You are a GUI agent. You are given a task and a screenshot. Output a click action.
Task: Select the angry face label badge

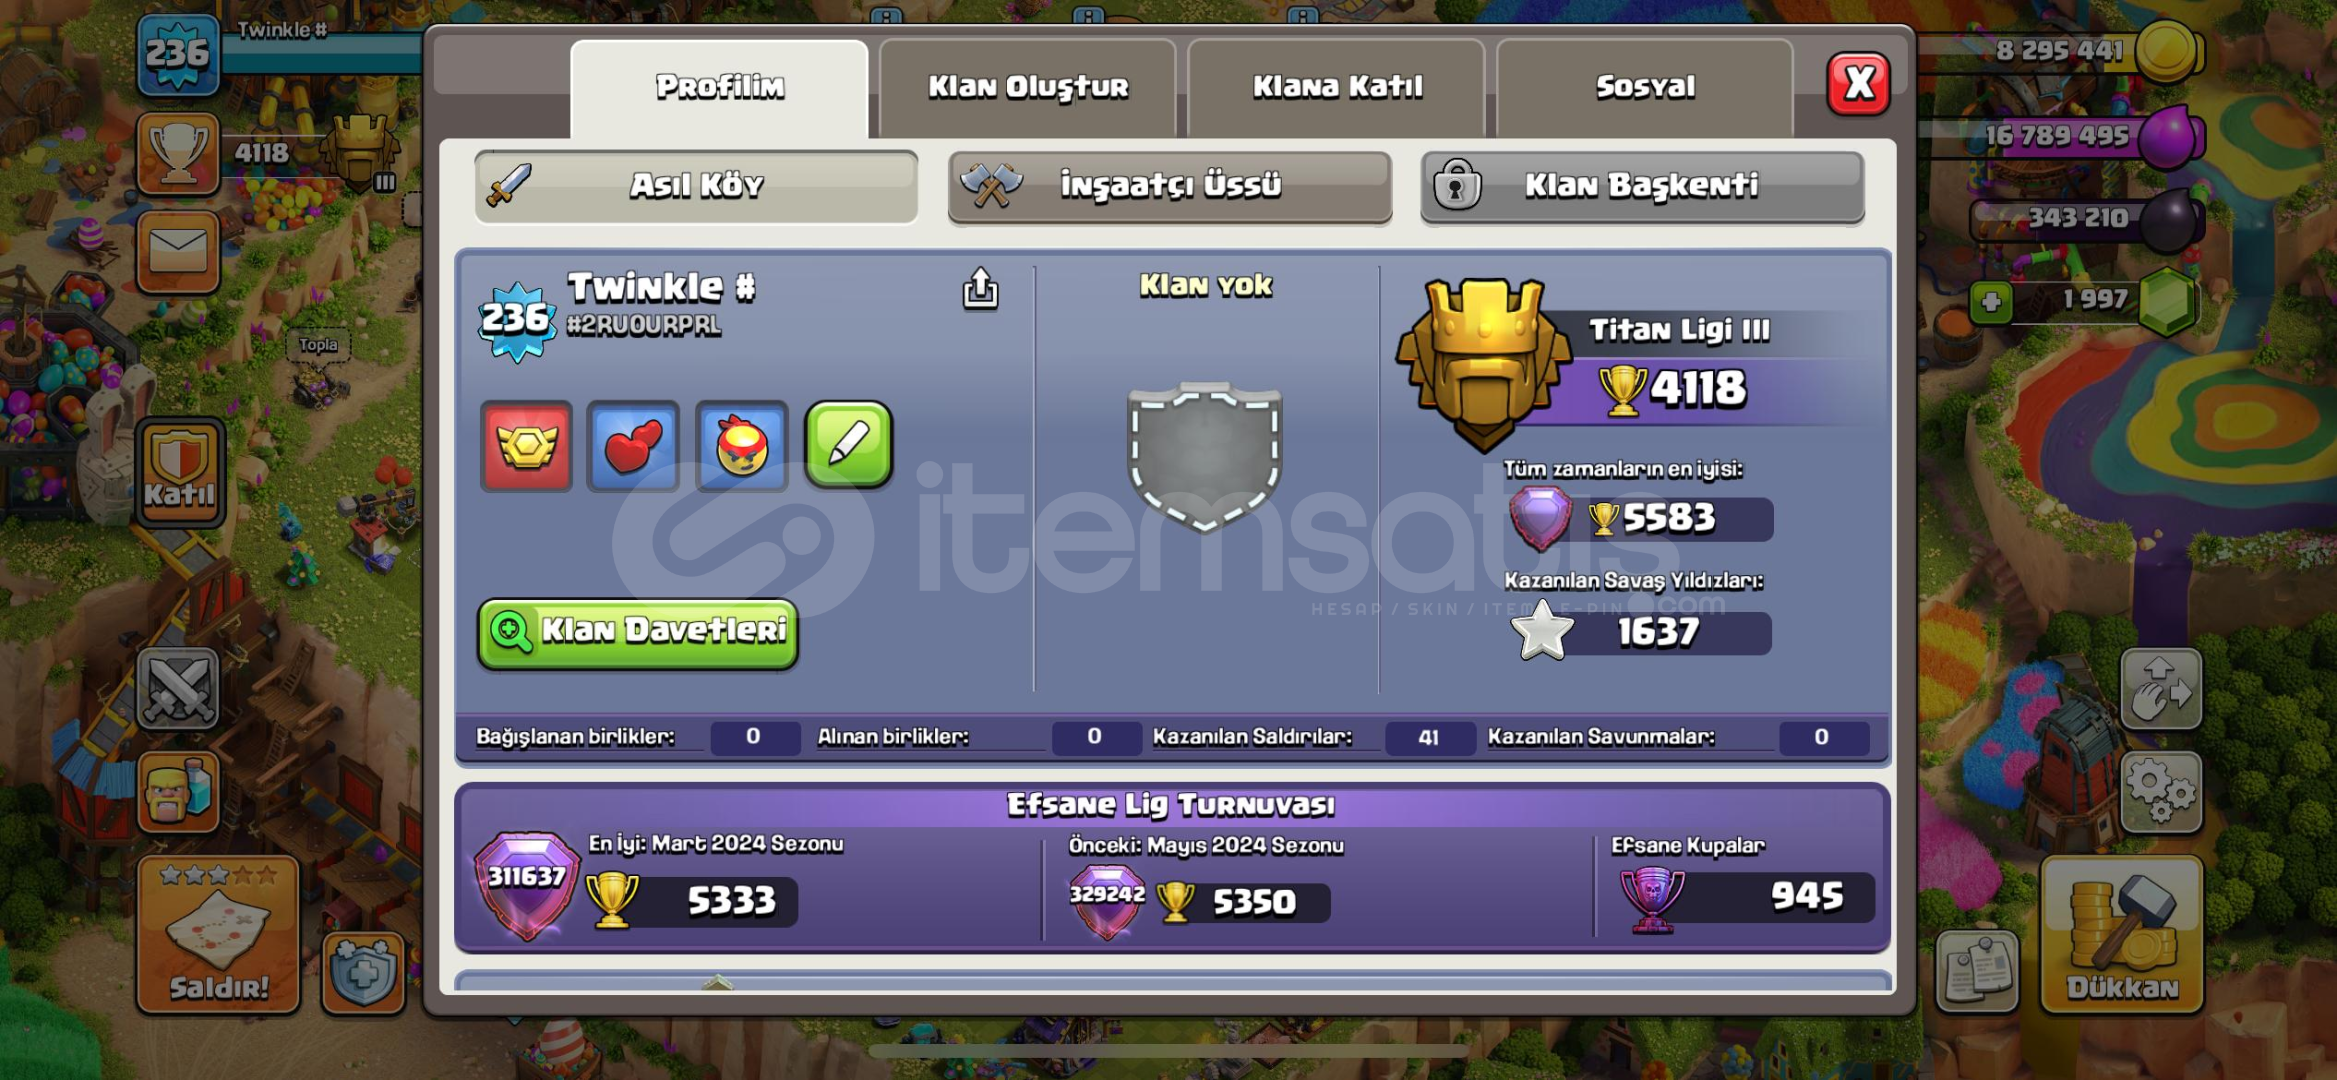tap(741, 446)
